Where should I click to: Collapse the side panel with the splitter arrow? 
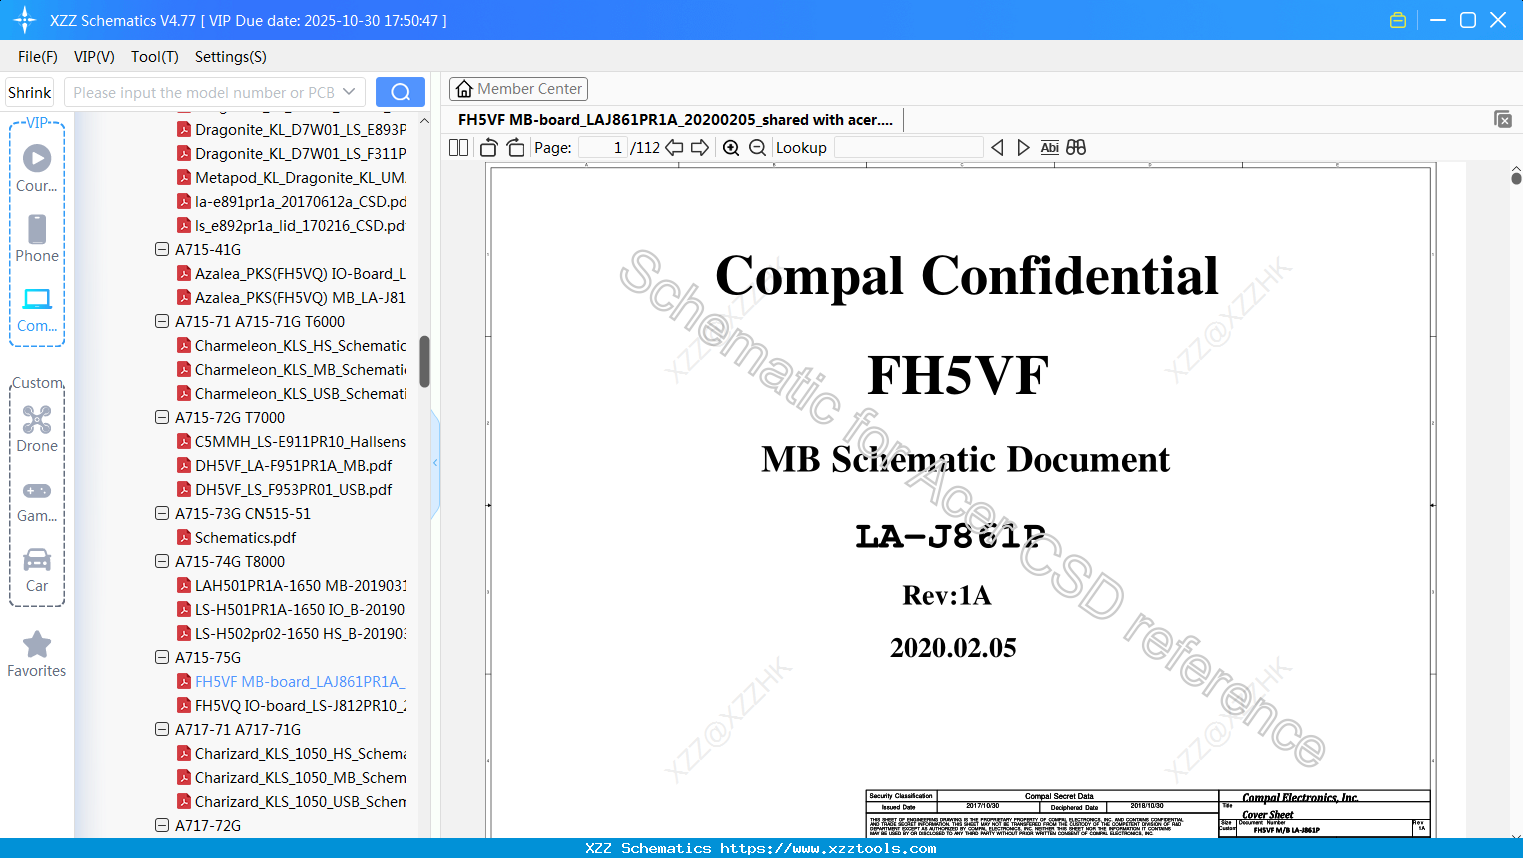pyautogui.click(x=435, y=462)
